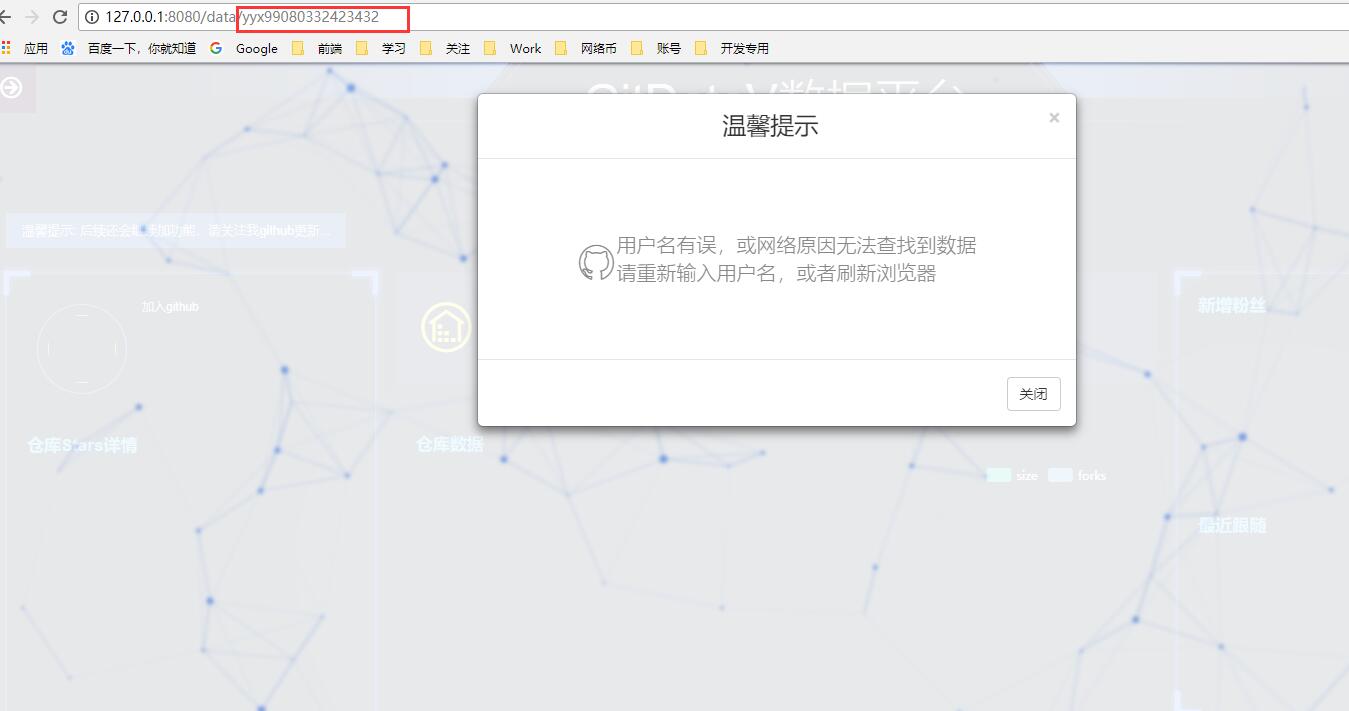The width and height of the screenshot is (1349, 711).
Task: Click the address bar URL field
Action: tap(715, 17)
